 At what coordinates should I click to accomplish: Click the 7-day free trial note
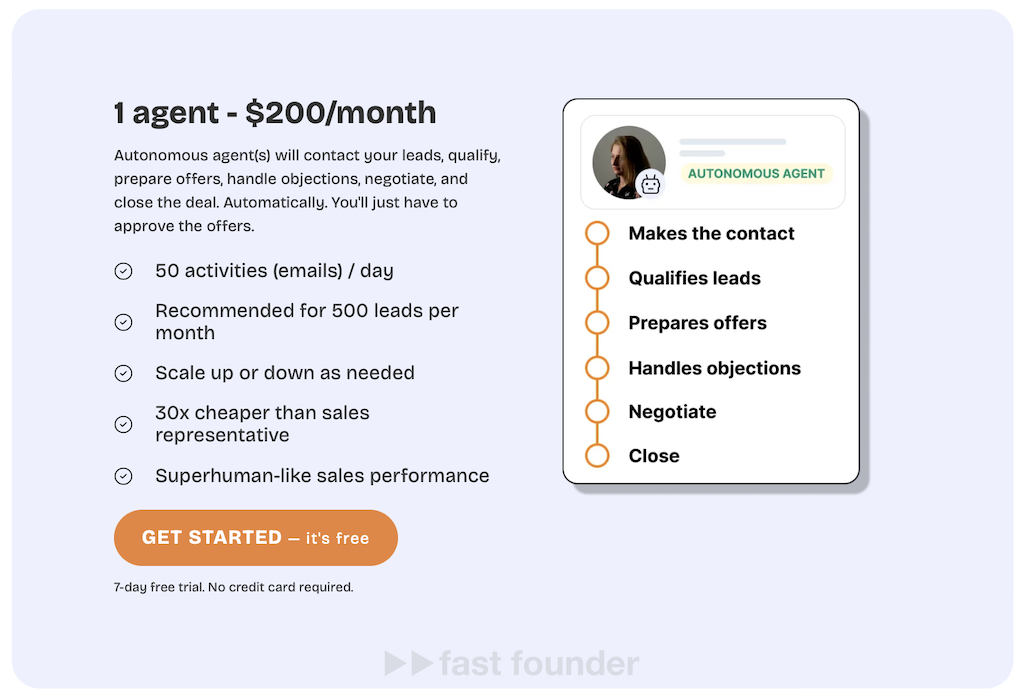(233, 587)
